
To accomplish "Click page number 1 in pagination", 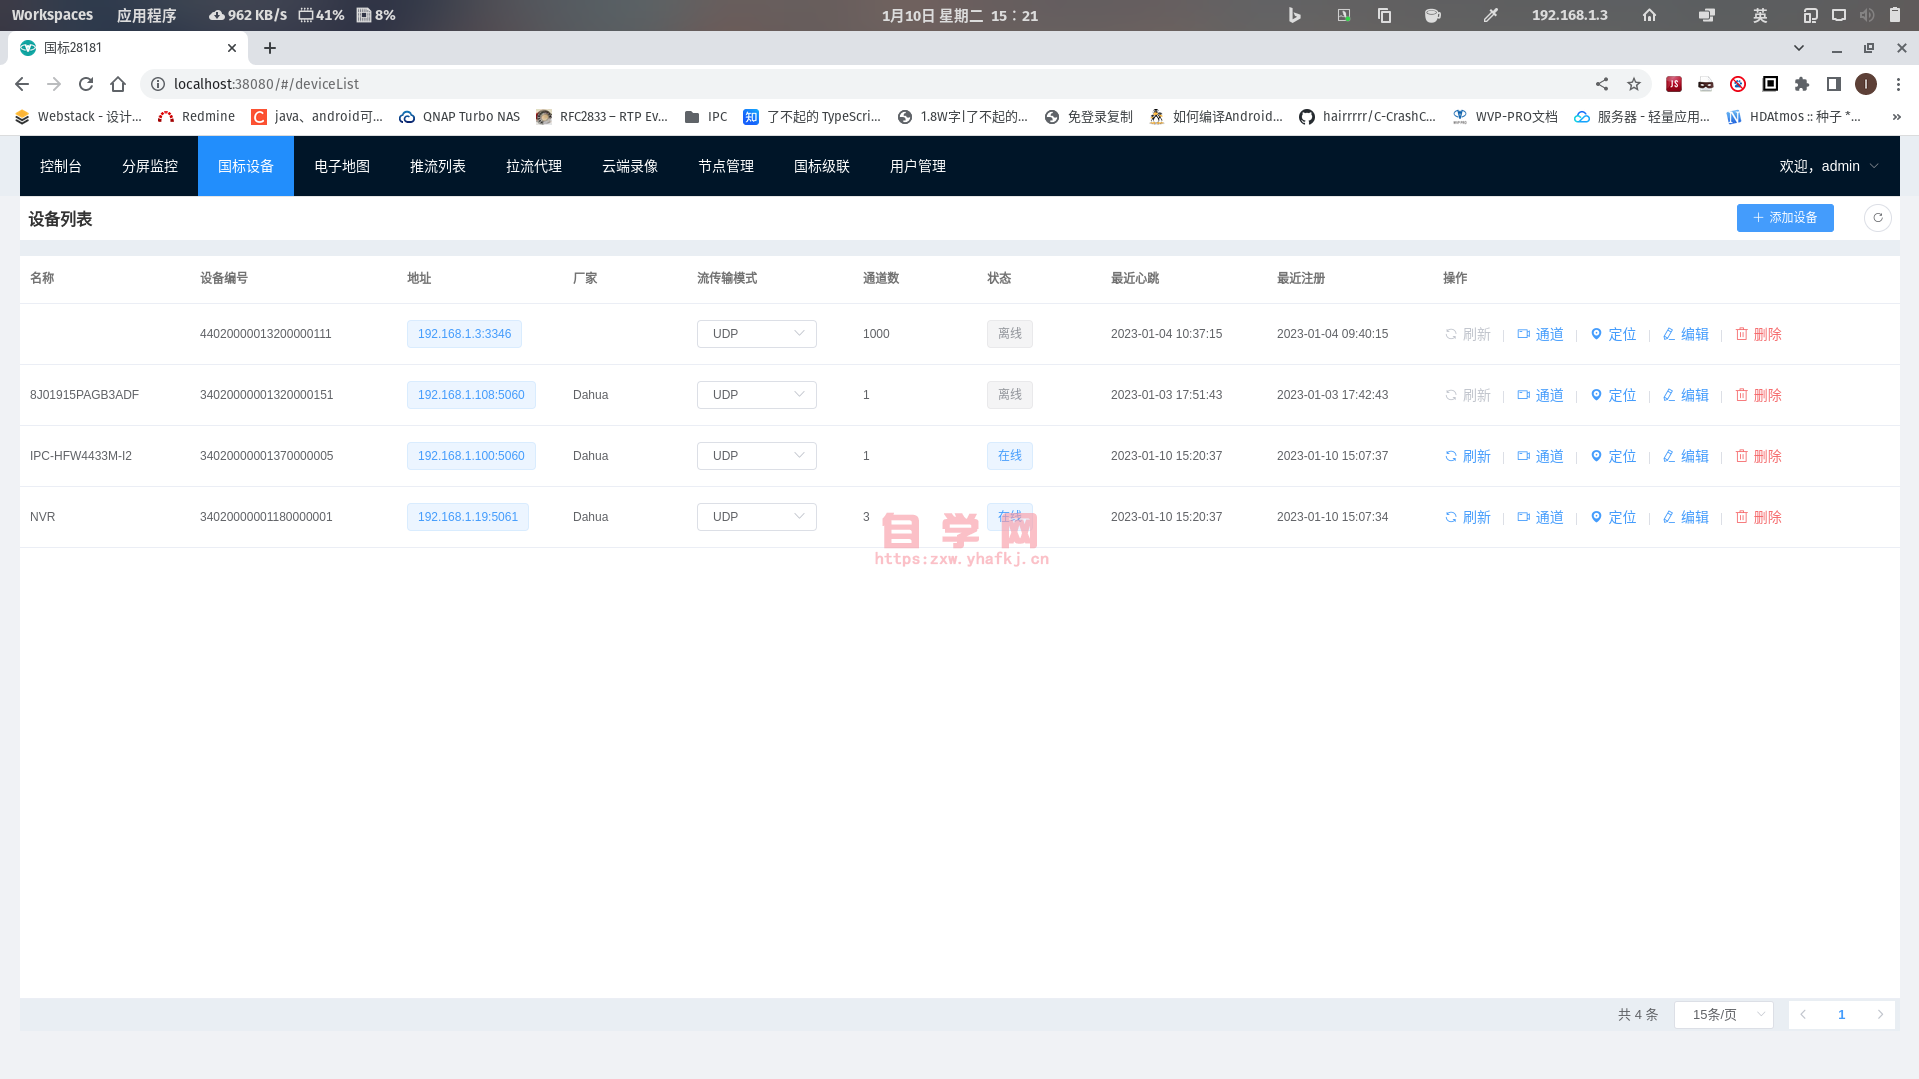I will click(1841, 1015).
